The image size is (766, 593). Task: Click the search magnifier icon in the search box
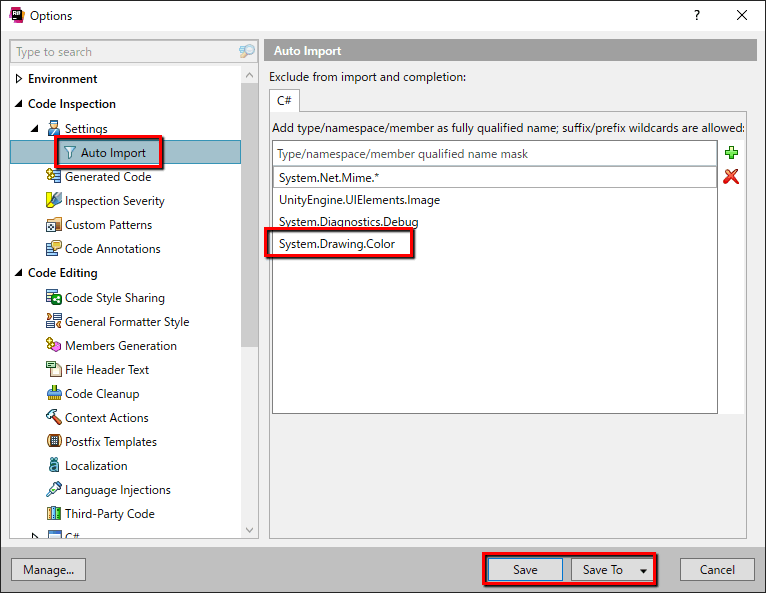tap(247, 51)
